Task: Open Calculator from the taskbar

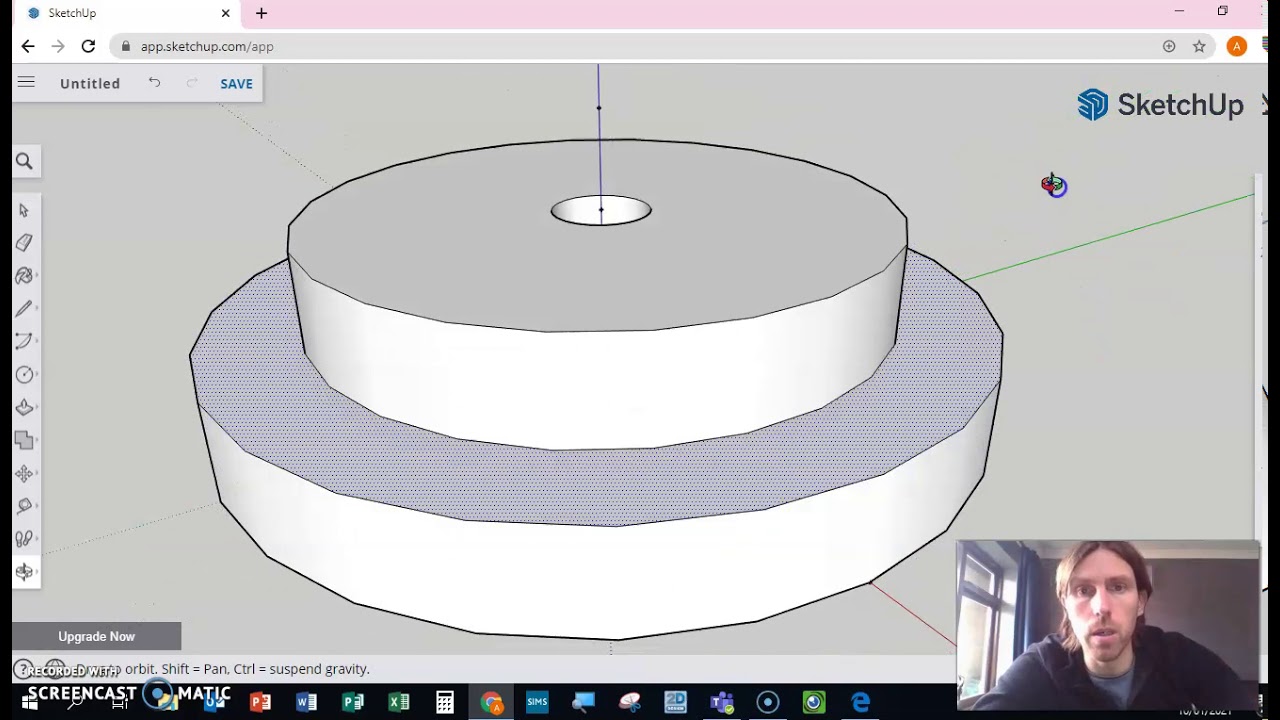Action: [445, 702]
